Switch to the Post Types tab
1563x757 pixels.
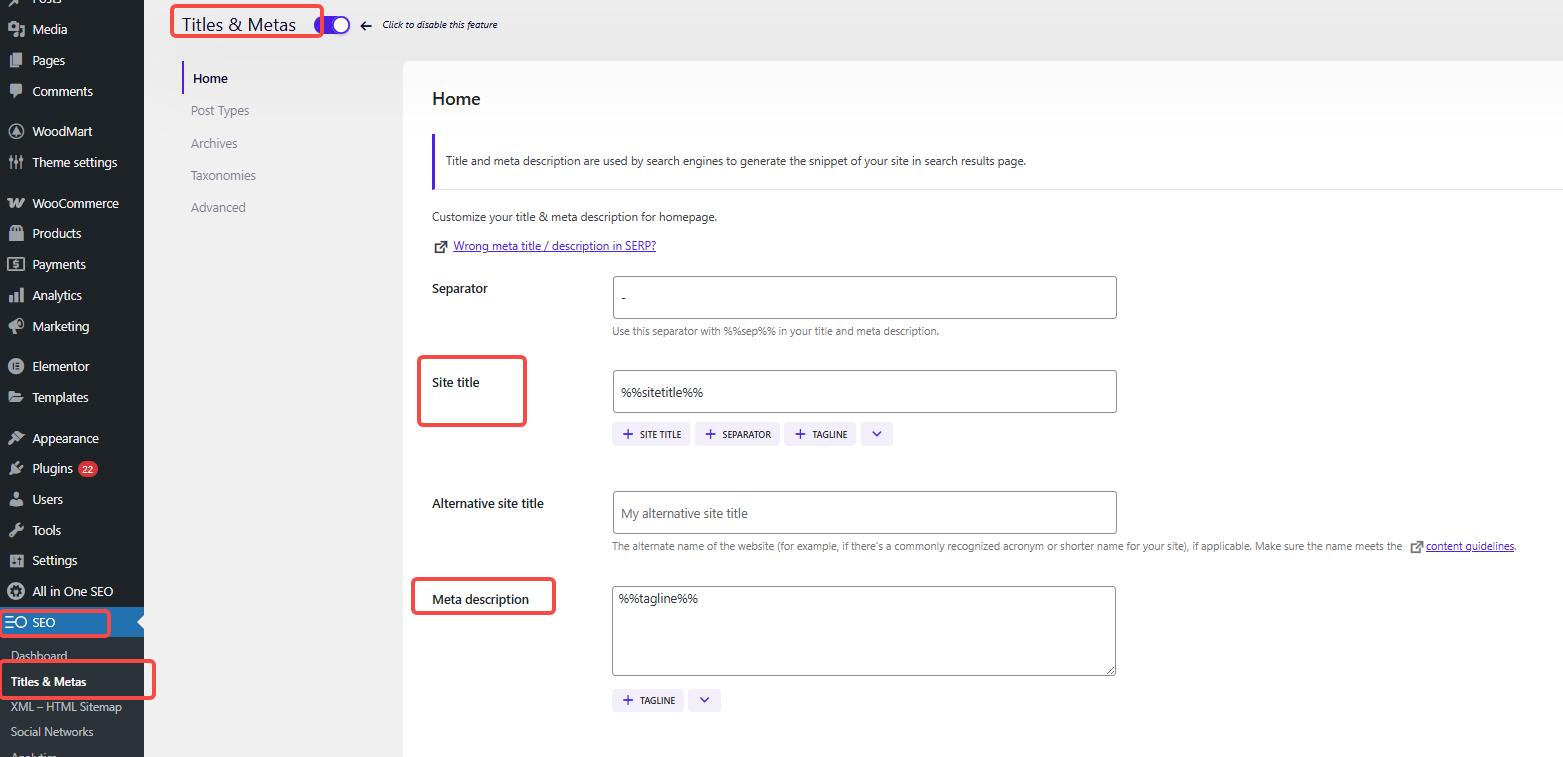221,110
